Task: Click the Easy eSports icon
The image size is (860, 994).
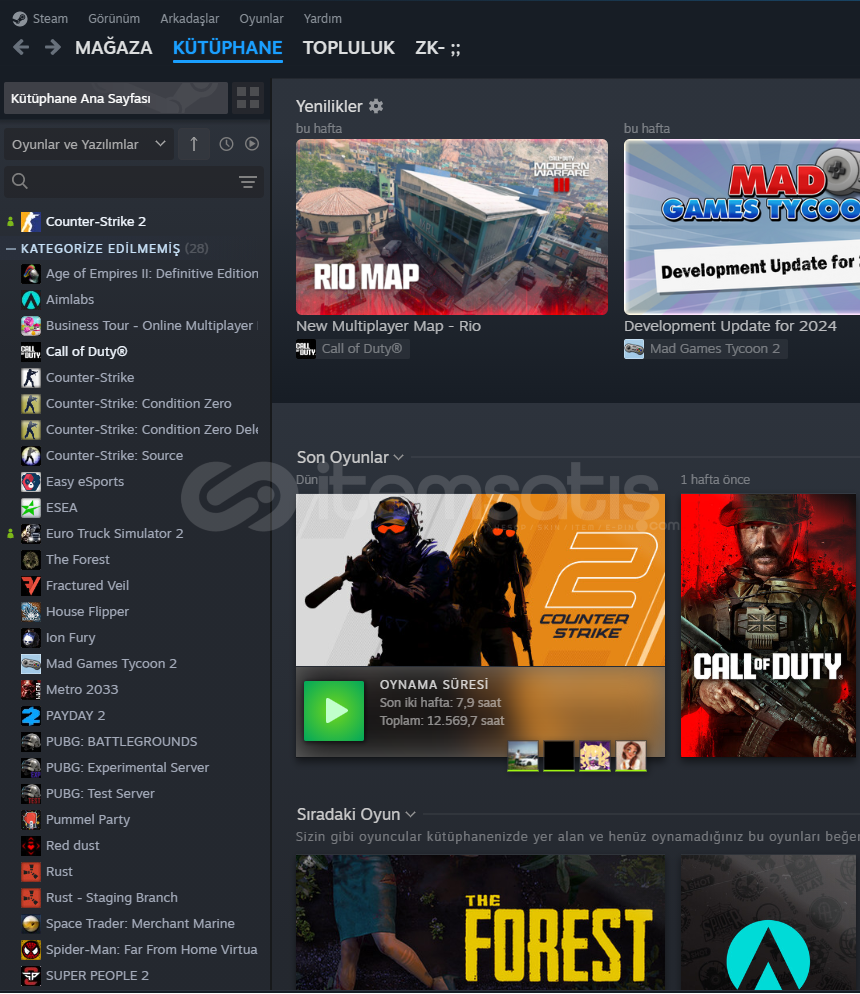Action: (31, 482)
